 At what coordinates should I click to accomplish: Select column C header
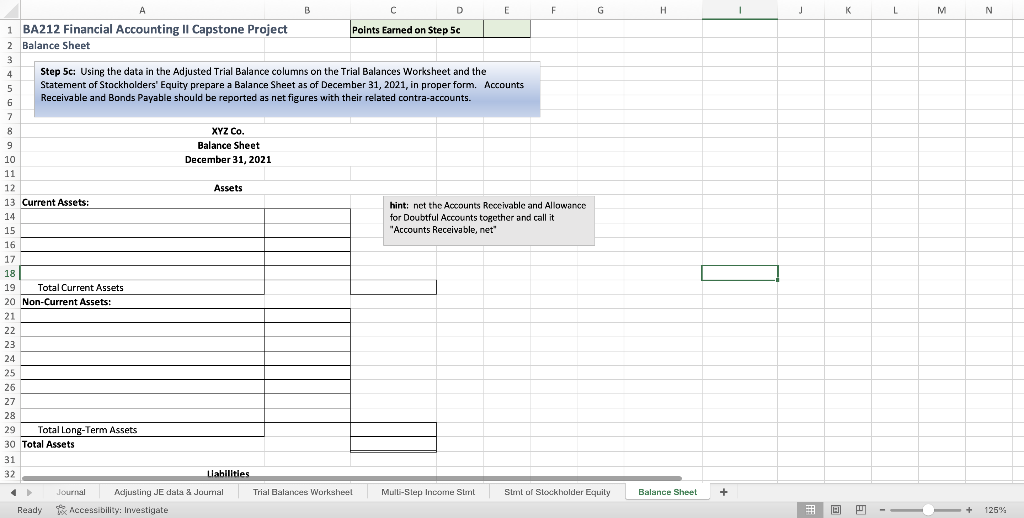tap(393, 10)
